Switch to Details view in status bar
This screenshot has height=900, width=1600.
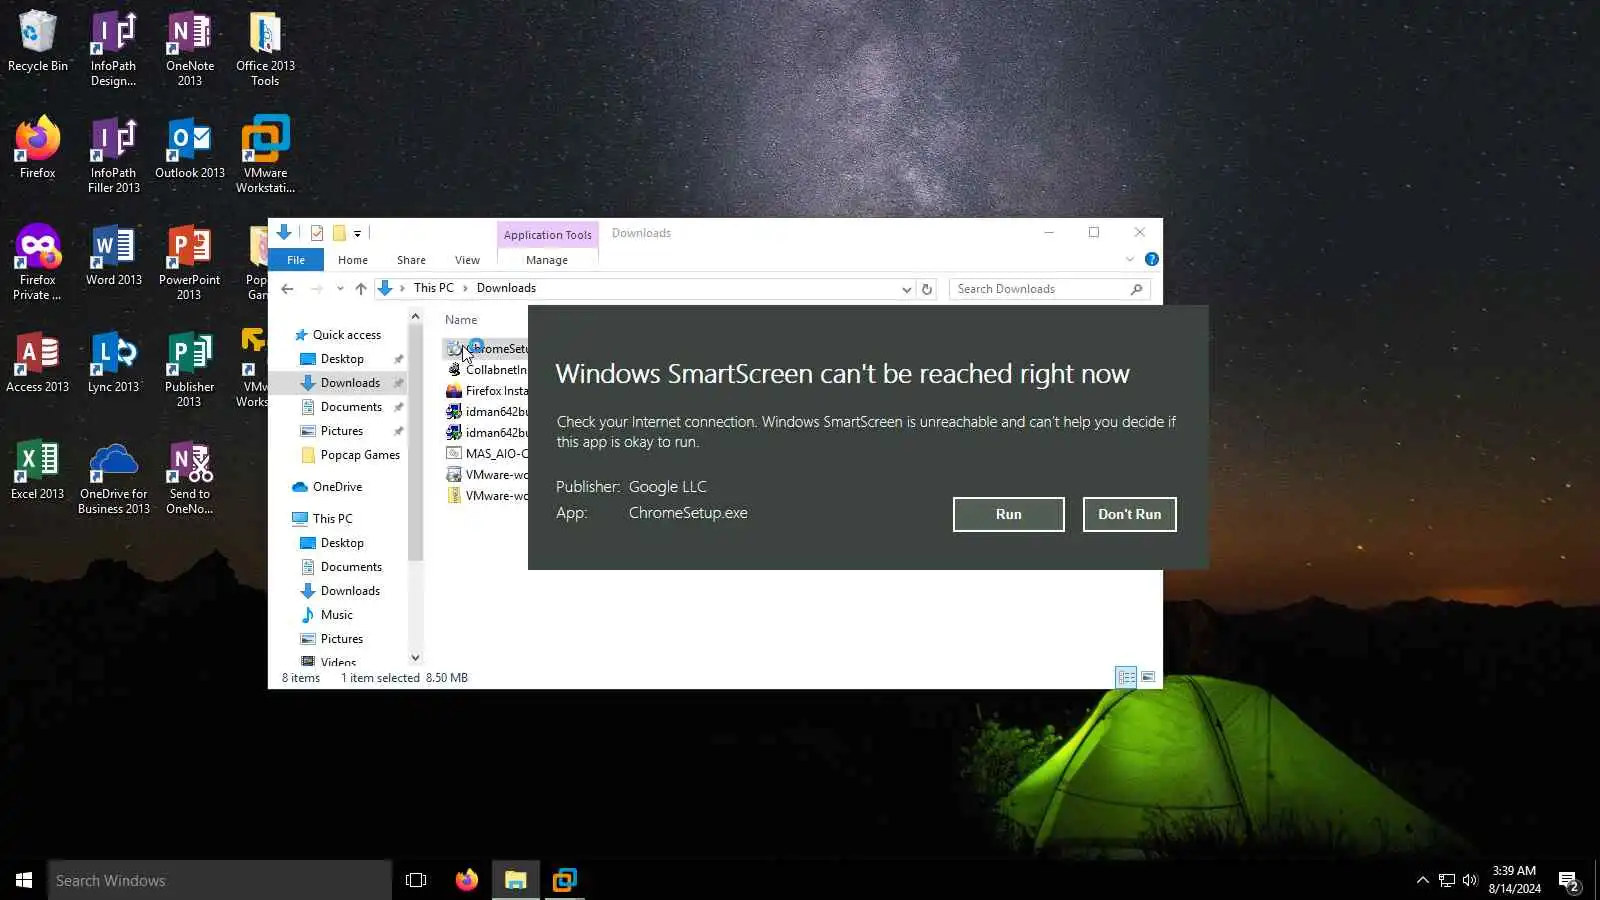pyautogui.click(x=1126, y=678)
